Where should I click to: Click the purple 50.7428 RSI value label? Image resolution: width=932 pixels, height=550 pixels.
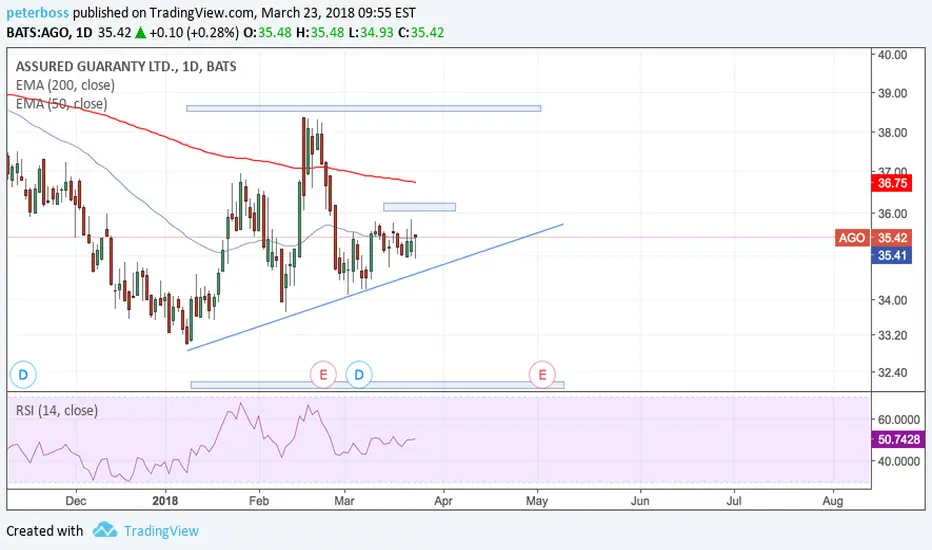[898, 439]
